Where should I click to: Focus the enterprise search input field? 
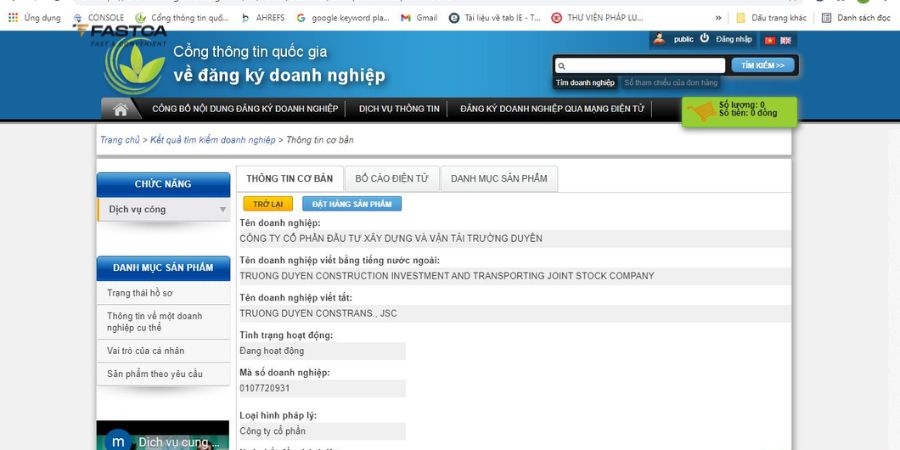(640, 65)
